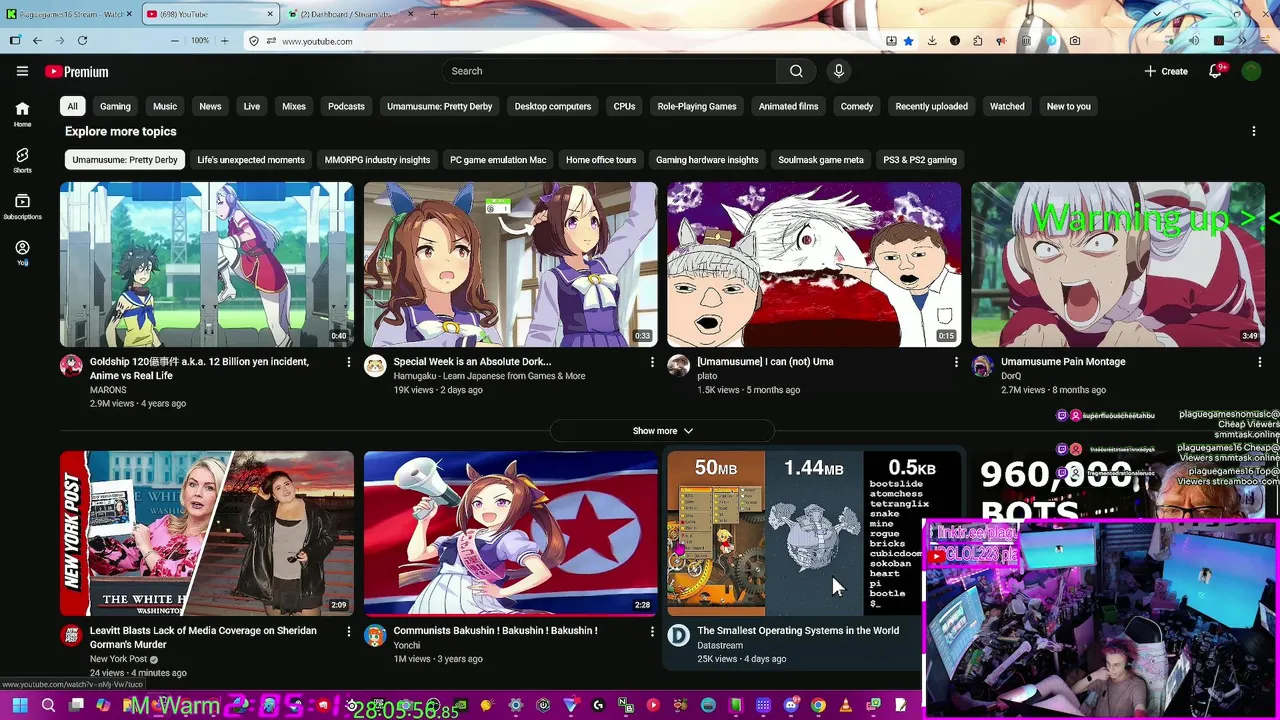Select Soulmask game meta topic

click(x=821, y=160)
